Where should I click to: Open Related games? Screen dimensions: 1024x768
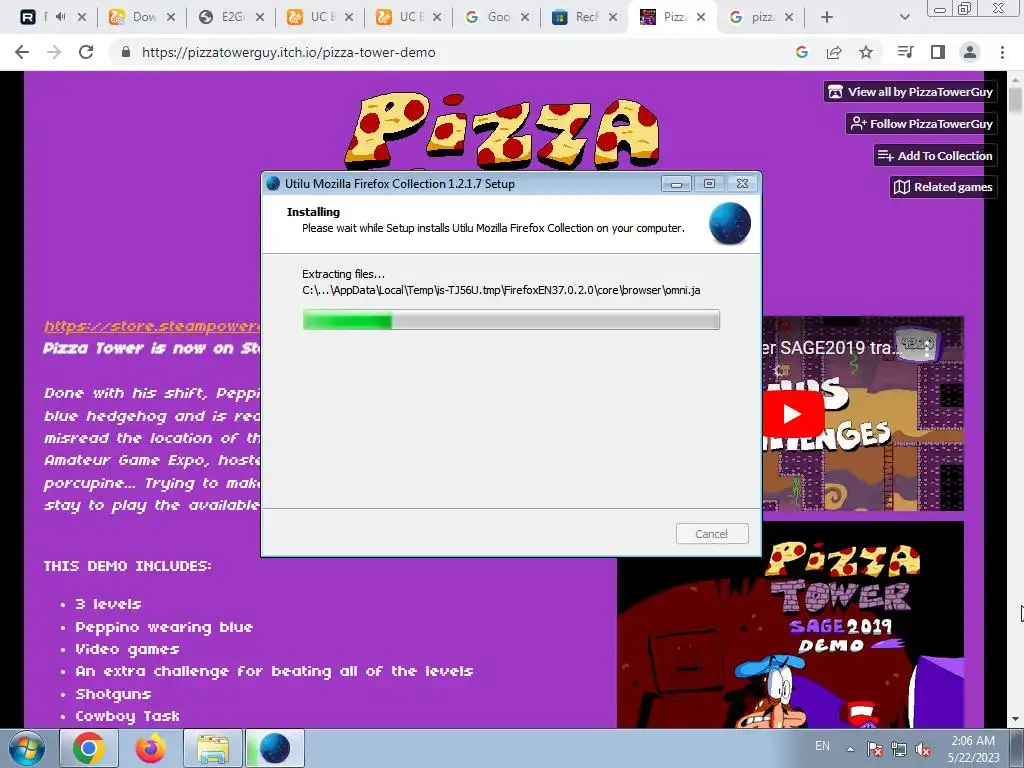(x=943, y=187)
